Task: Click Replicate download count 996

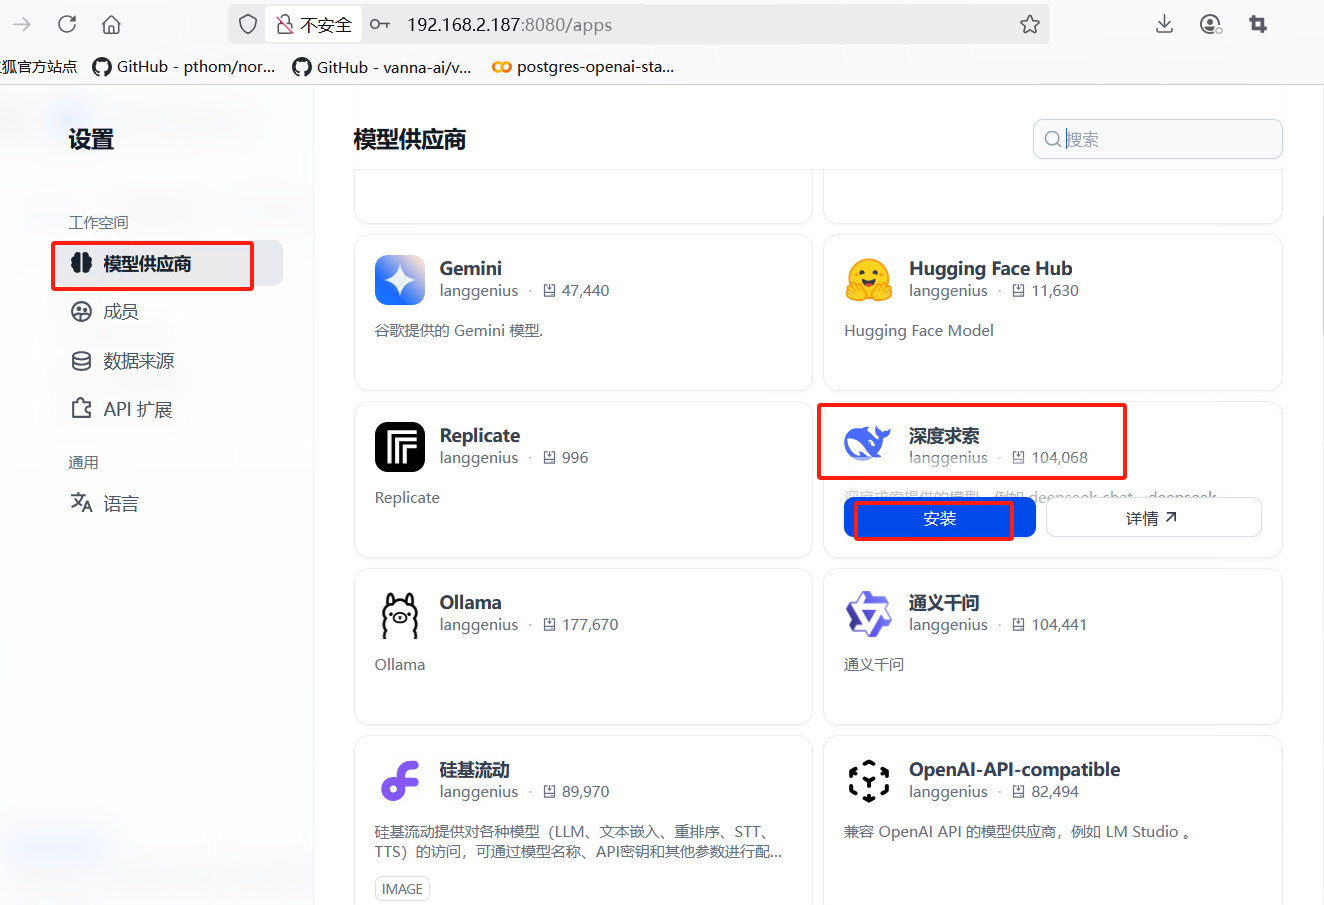Action: (x=575, y=458)
